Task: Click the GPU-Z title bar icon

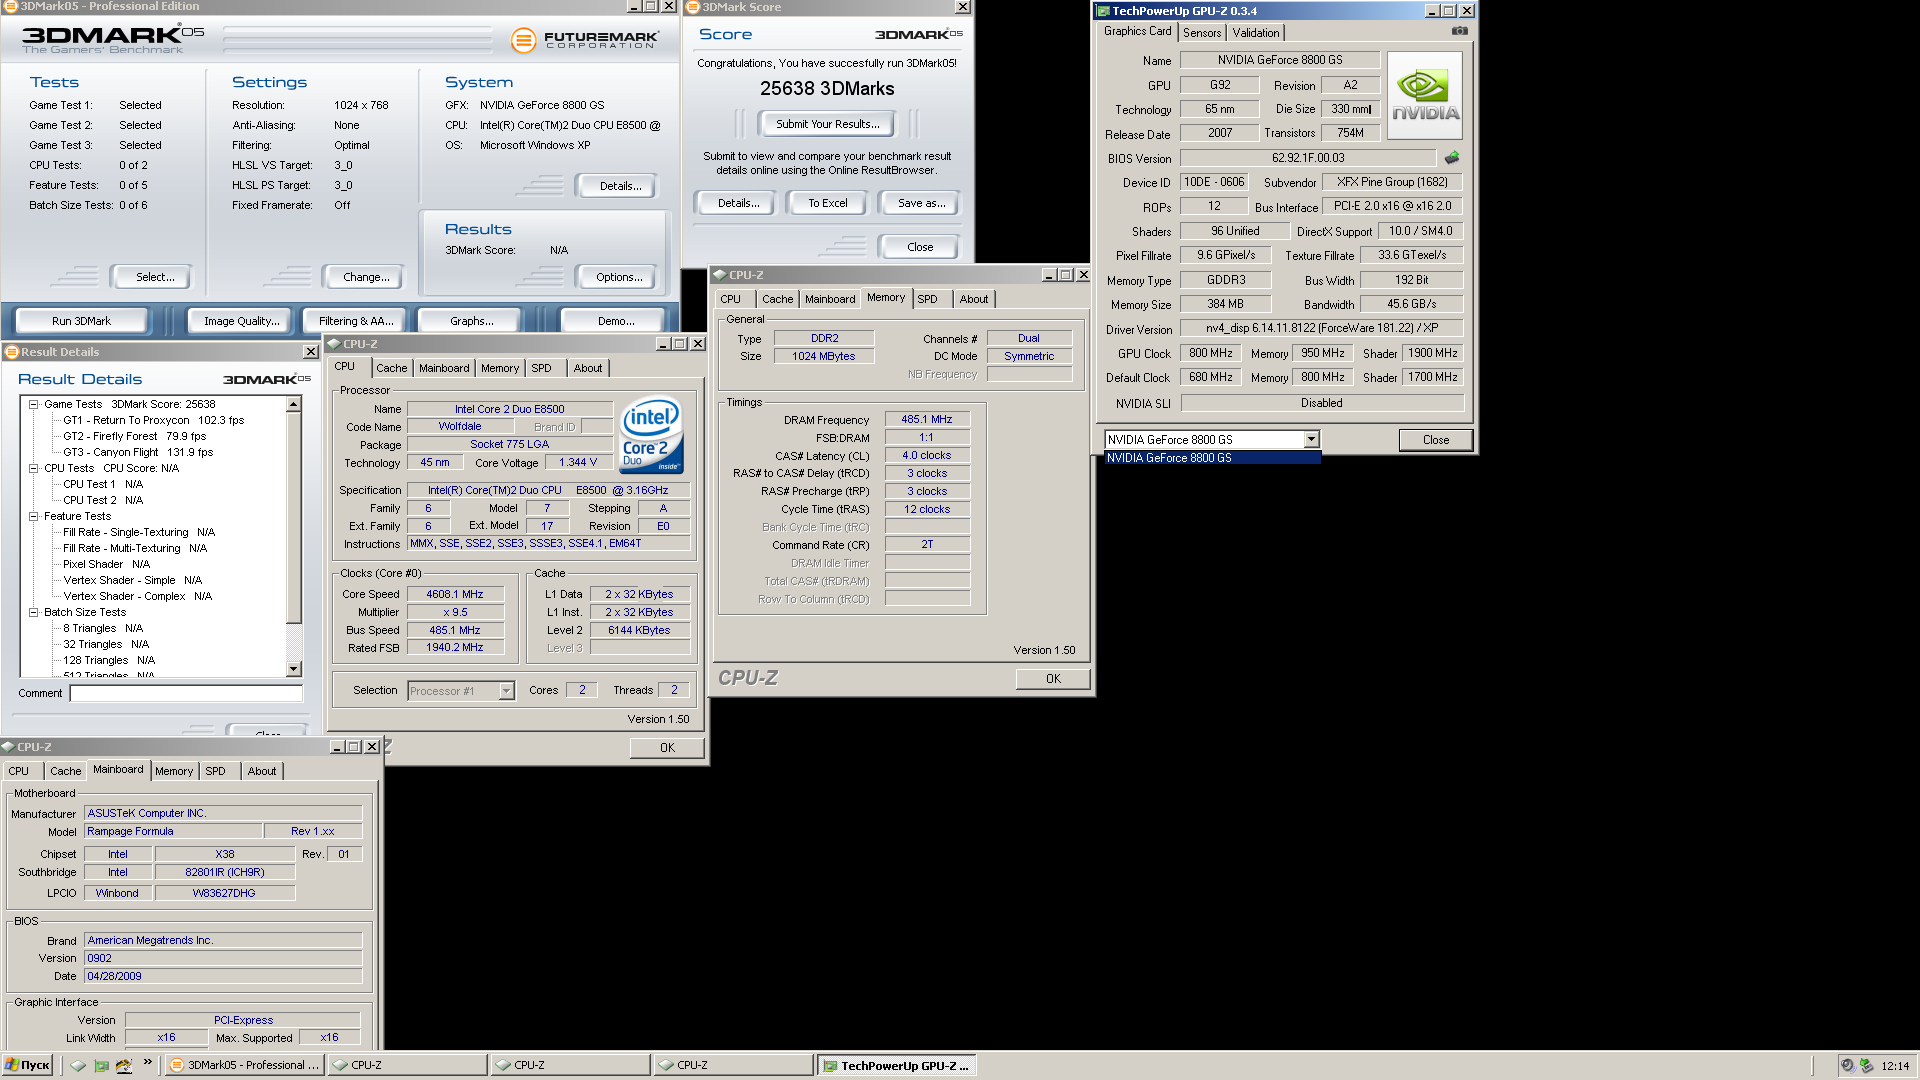Action: pyautogui.click(x=1103, y=11)
